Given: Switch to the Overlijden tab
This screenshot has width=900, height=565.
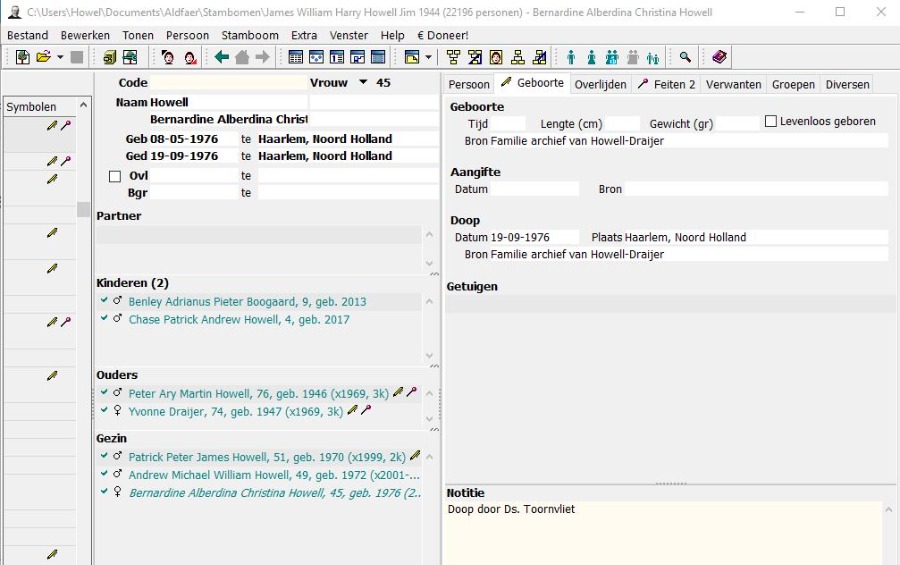Looking at the screenshot, I should tap(600, 85).
